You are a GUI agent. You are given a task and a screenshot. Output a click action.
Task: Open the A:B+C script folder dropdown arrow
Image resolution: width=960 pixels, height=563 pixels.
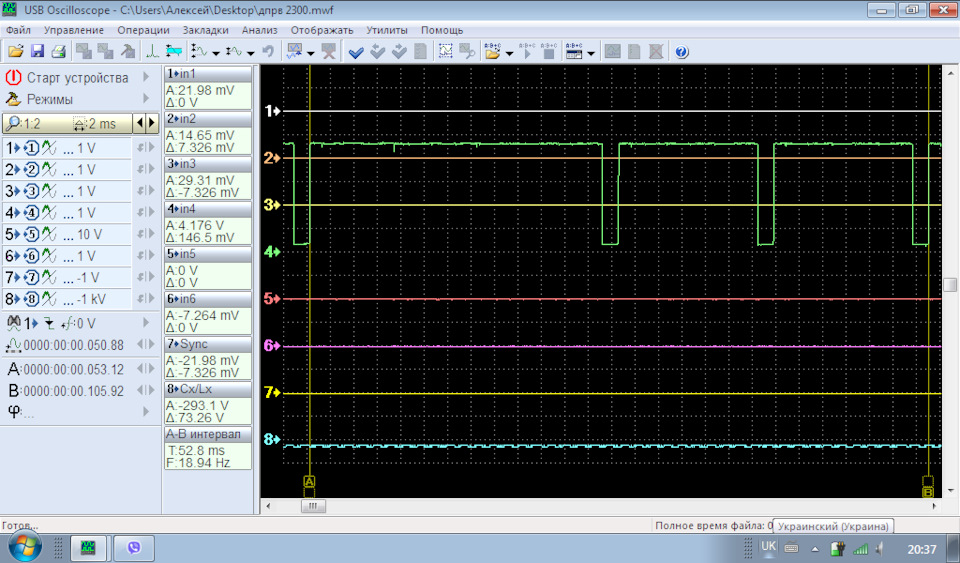tap(509, 53)
